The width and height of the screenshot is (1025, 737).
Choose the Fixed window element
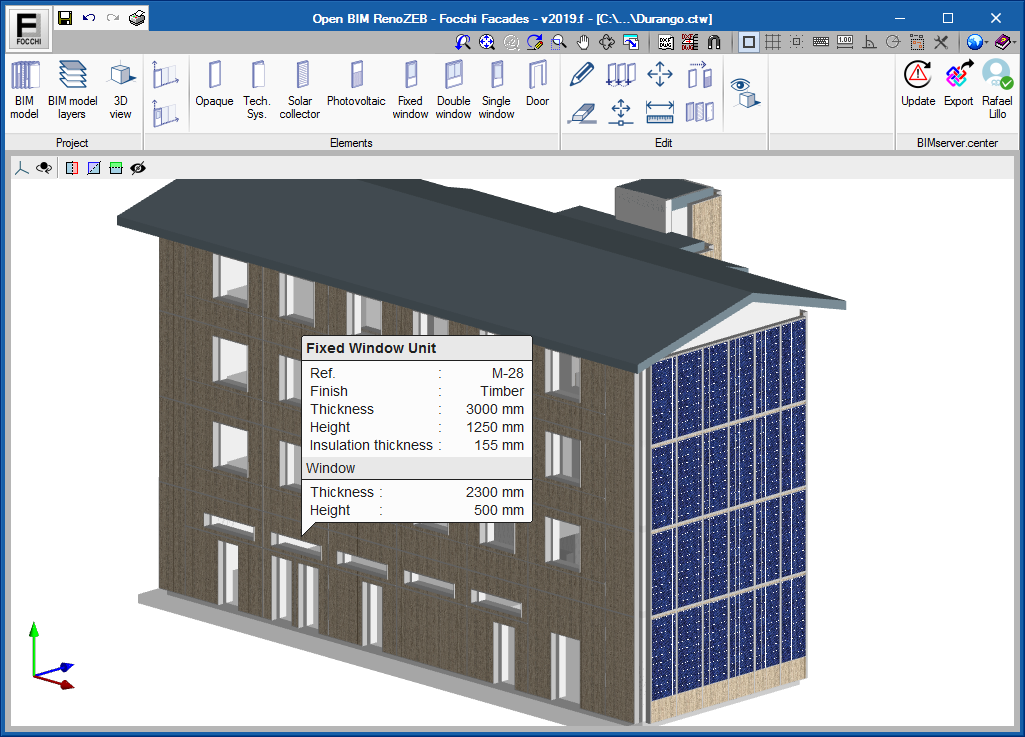[x=411, y=90]
